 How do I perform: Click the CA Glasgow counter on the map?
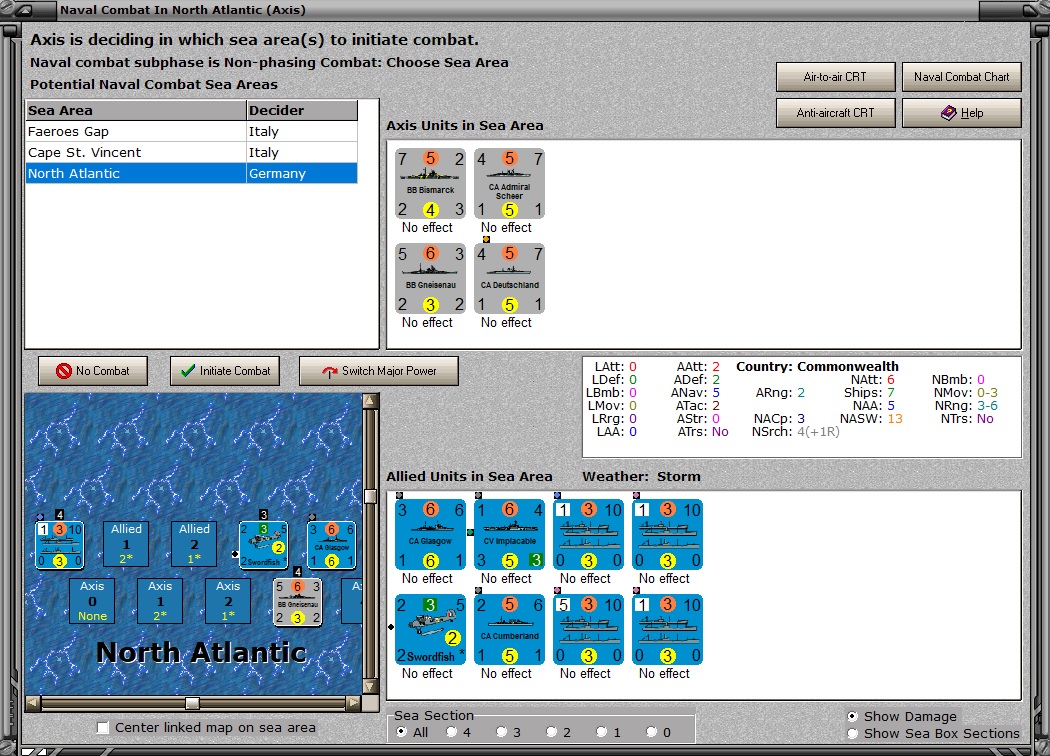(331, 545)
